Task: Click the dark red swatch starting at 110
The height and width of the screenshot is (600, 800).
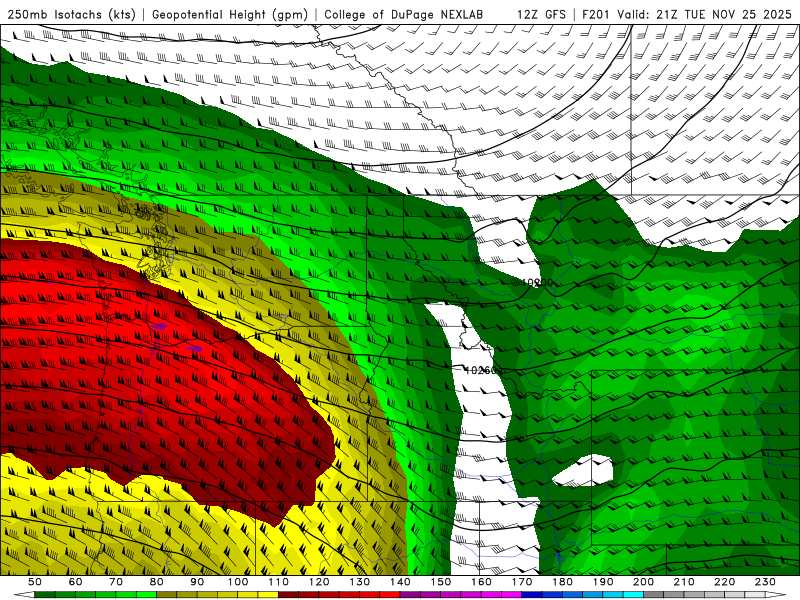Action: [288, 594]
